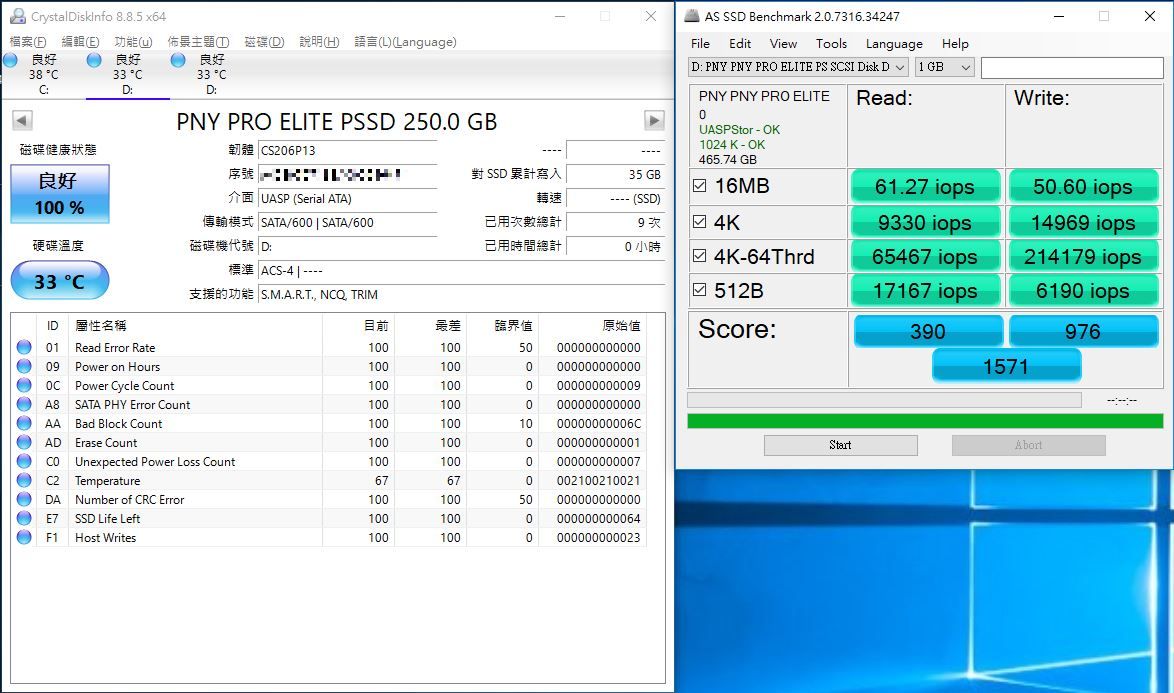This screenshot has width=1174, height=693.
Task: Click the 良好 100% health status button
Action: point(60,194)
